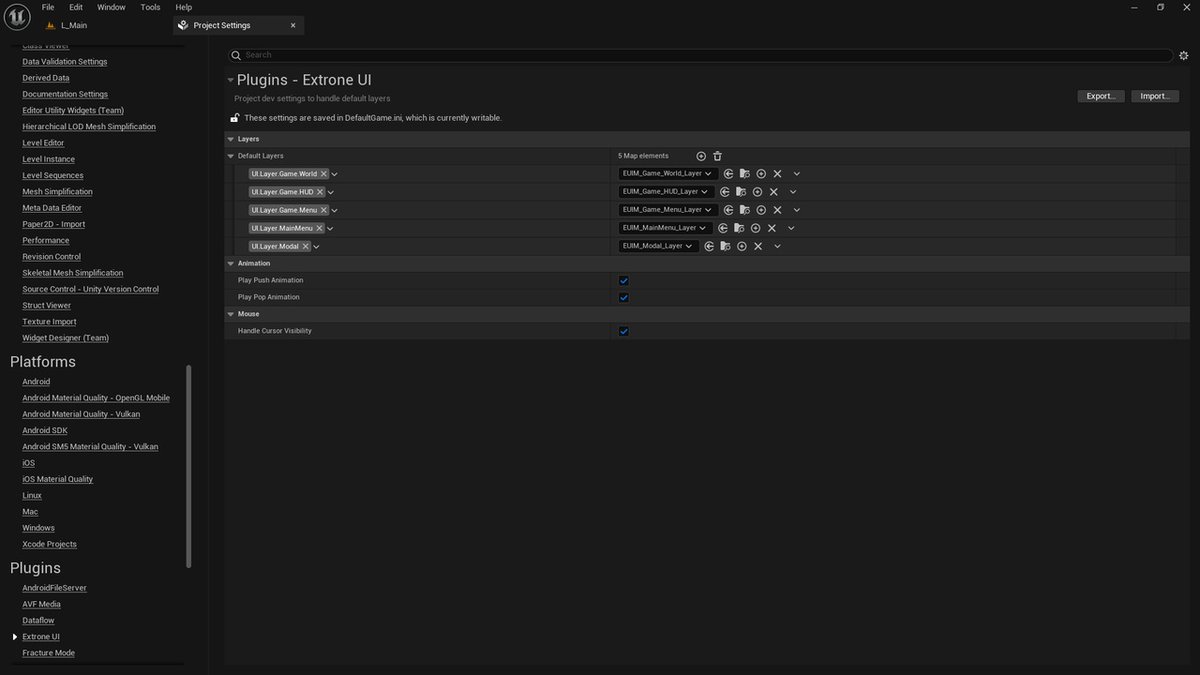Browse to EUIM_MainMenu_Layer in Content Browser
The height and width of the screenshot is (675, 1200).
click(x=739, y=228)
